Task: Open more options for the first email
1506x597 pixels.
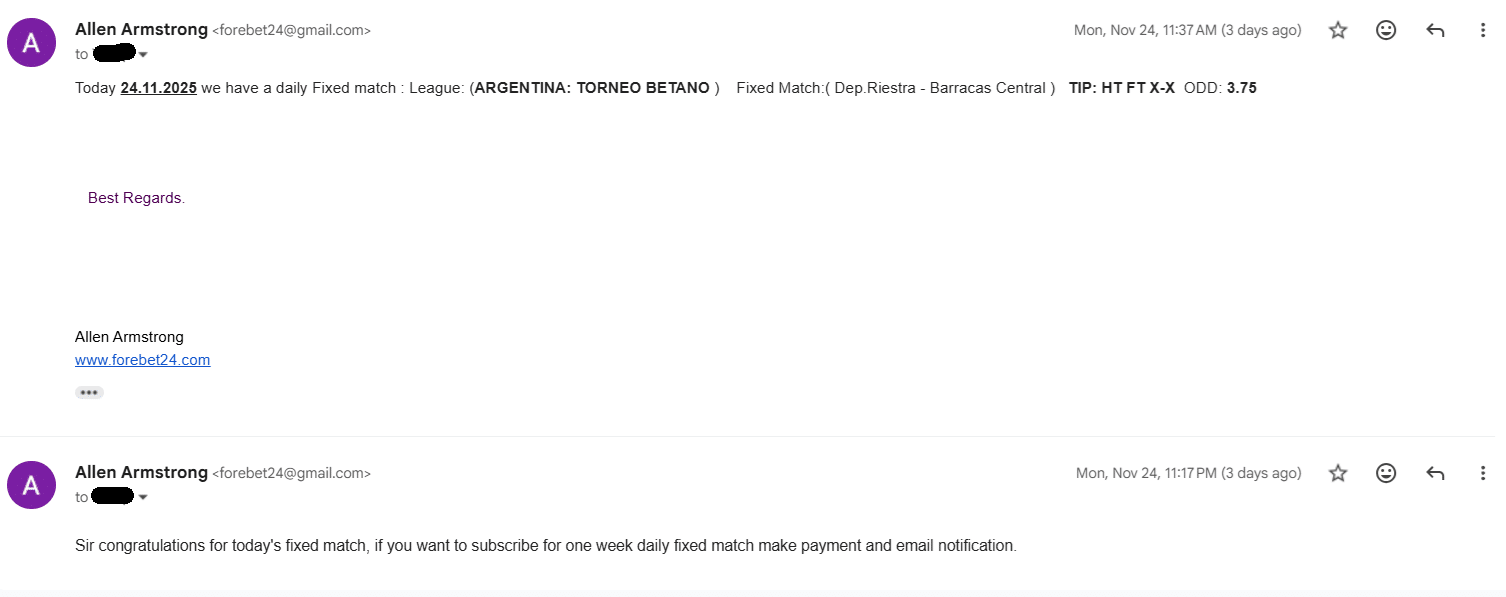Action: coord(1483,30)
